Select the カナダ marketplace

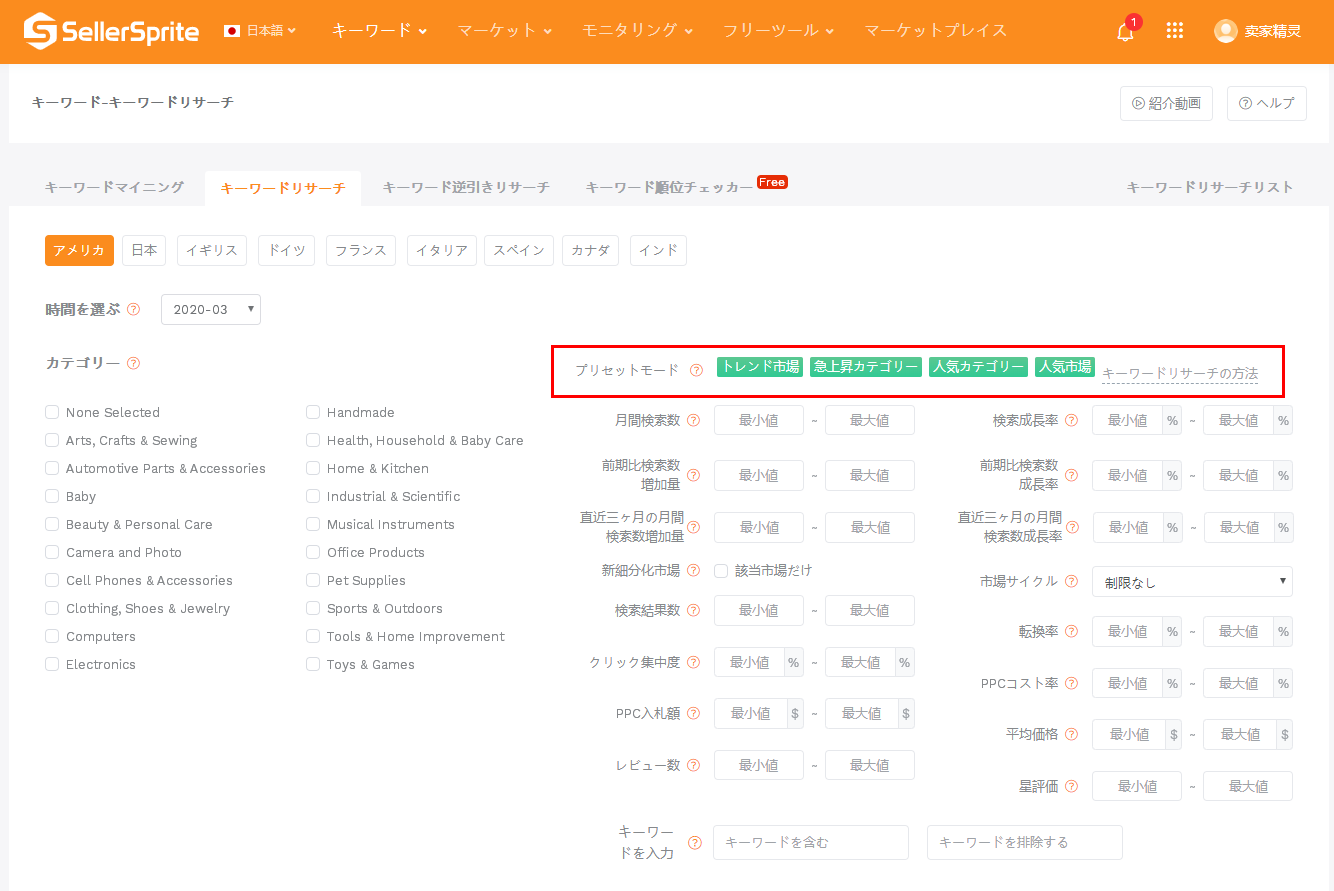(590, 251)
